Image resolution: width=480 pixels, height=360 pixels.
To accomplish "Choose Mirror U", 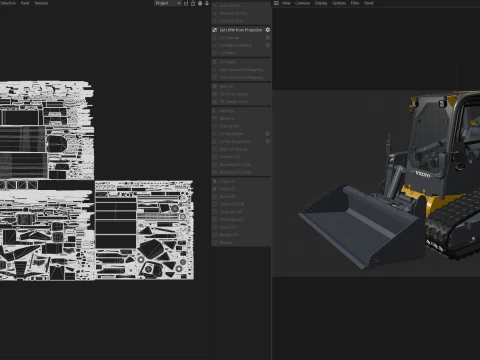I will 241,111.
